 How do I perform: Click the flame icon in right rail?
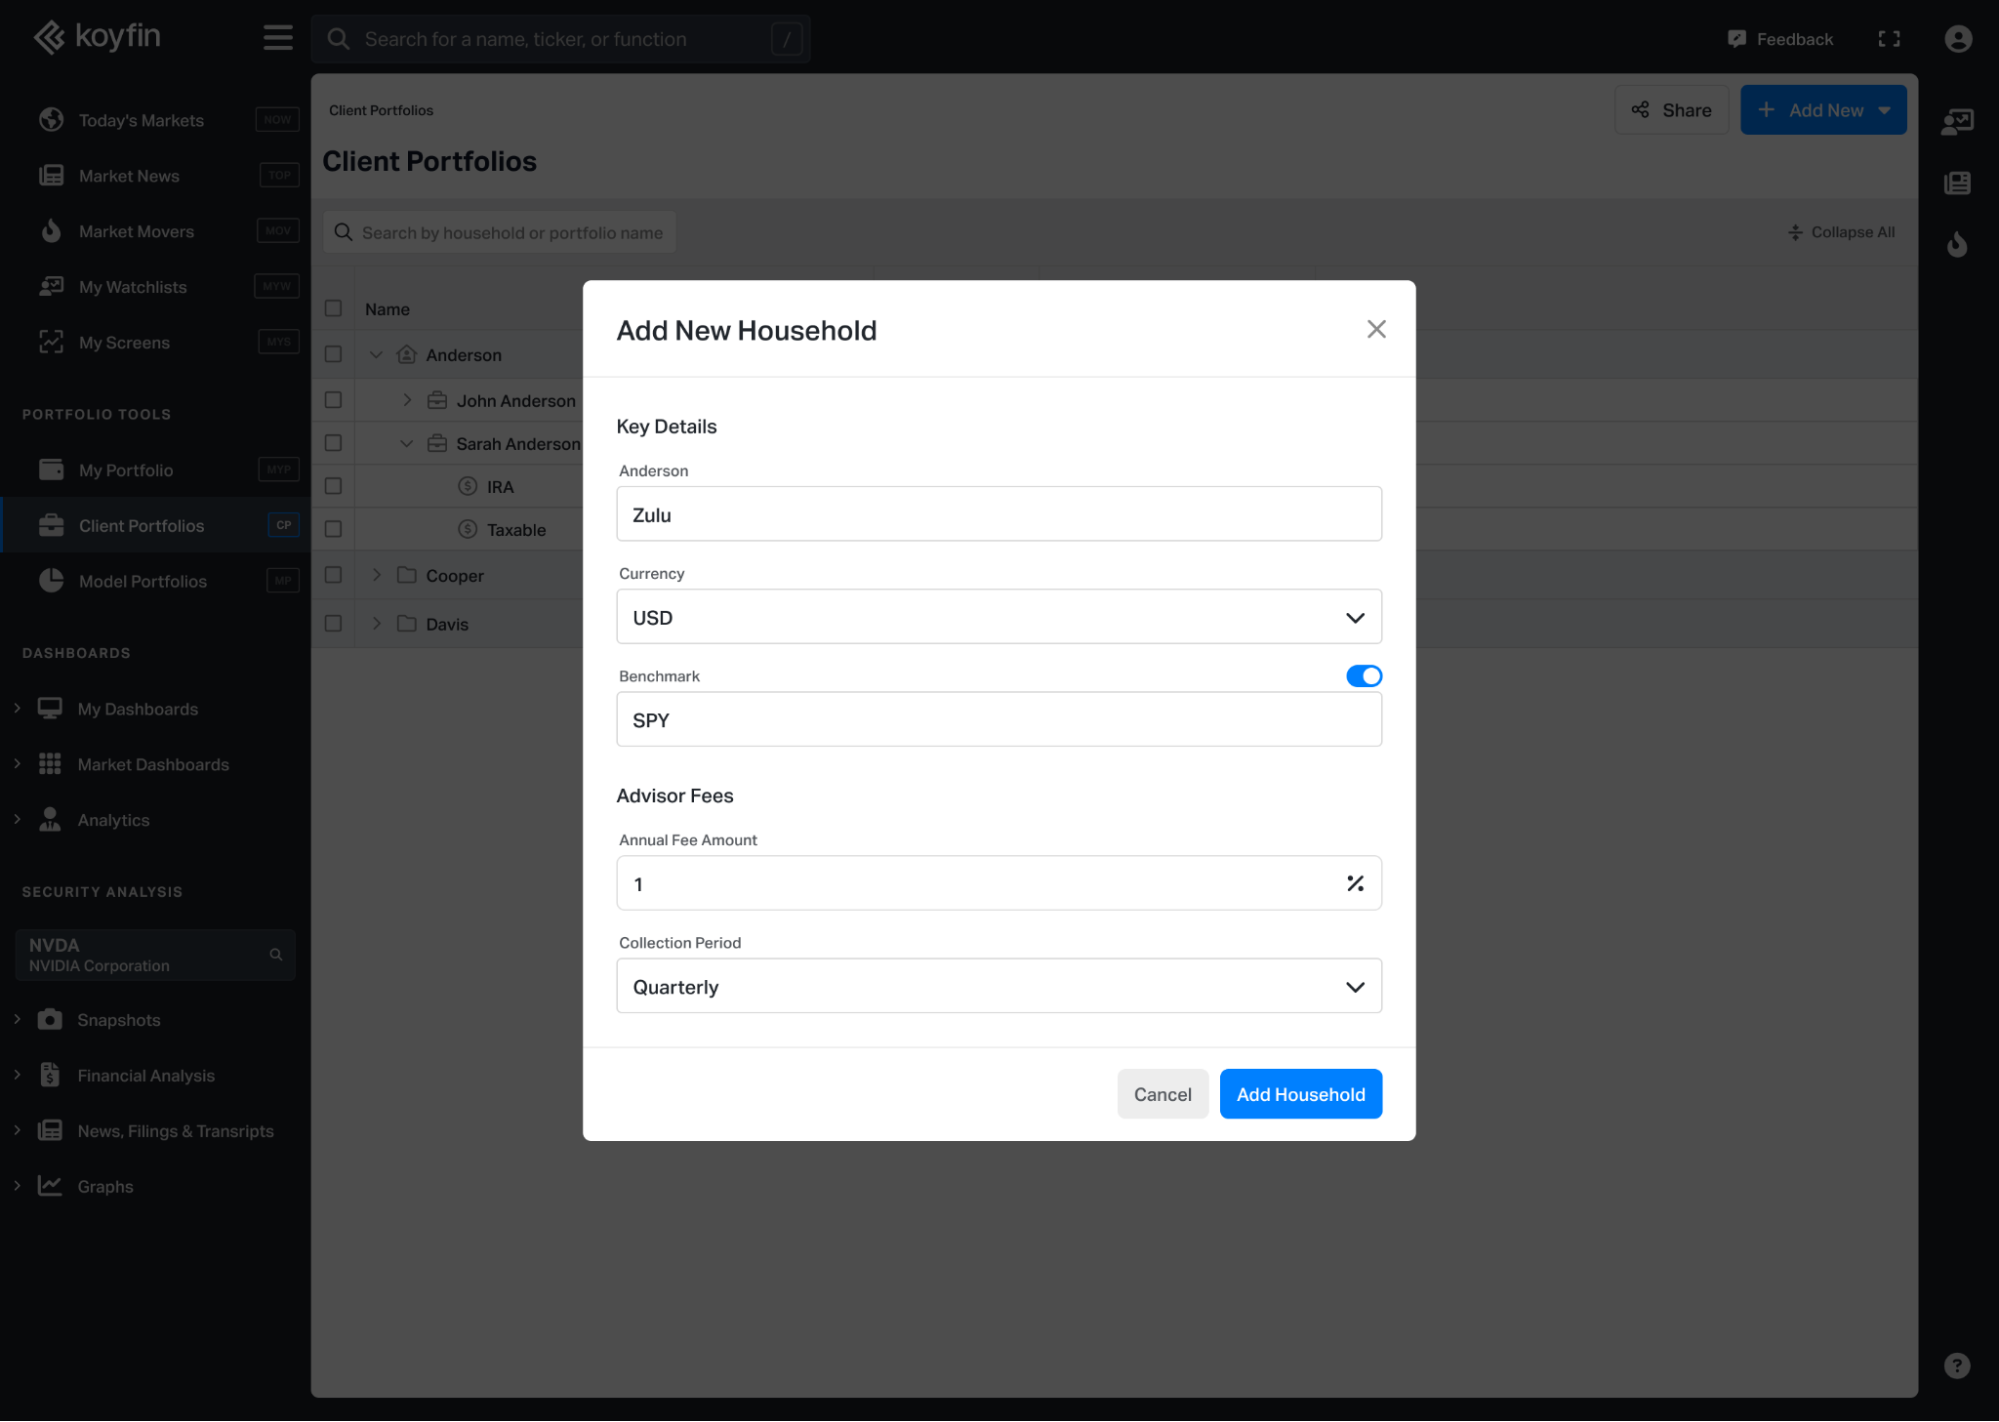(1956, 244)
